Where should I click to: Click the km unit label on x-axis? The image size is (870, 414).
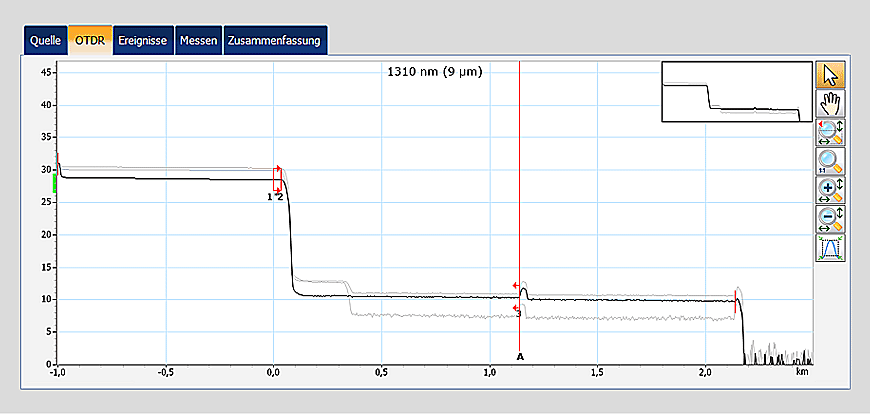(802, 371)
